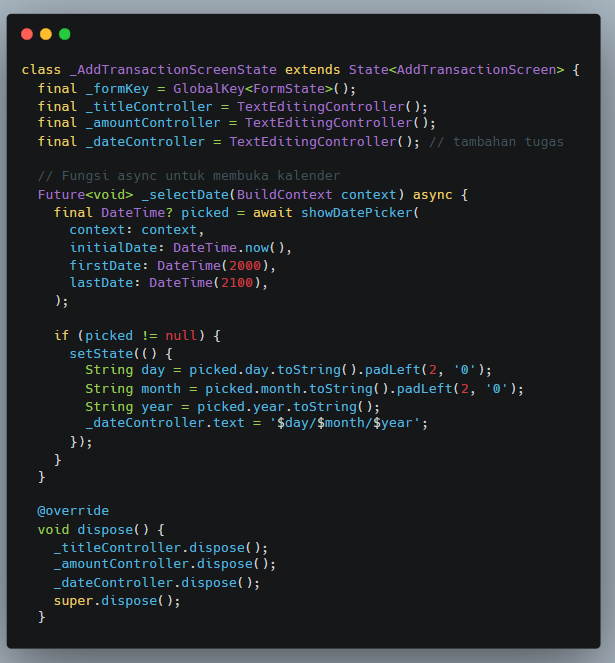Click "_titleController" in its final declaration
Image resolution: width=615 pixels, height=663 pixels.
[149, 107]
